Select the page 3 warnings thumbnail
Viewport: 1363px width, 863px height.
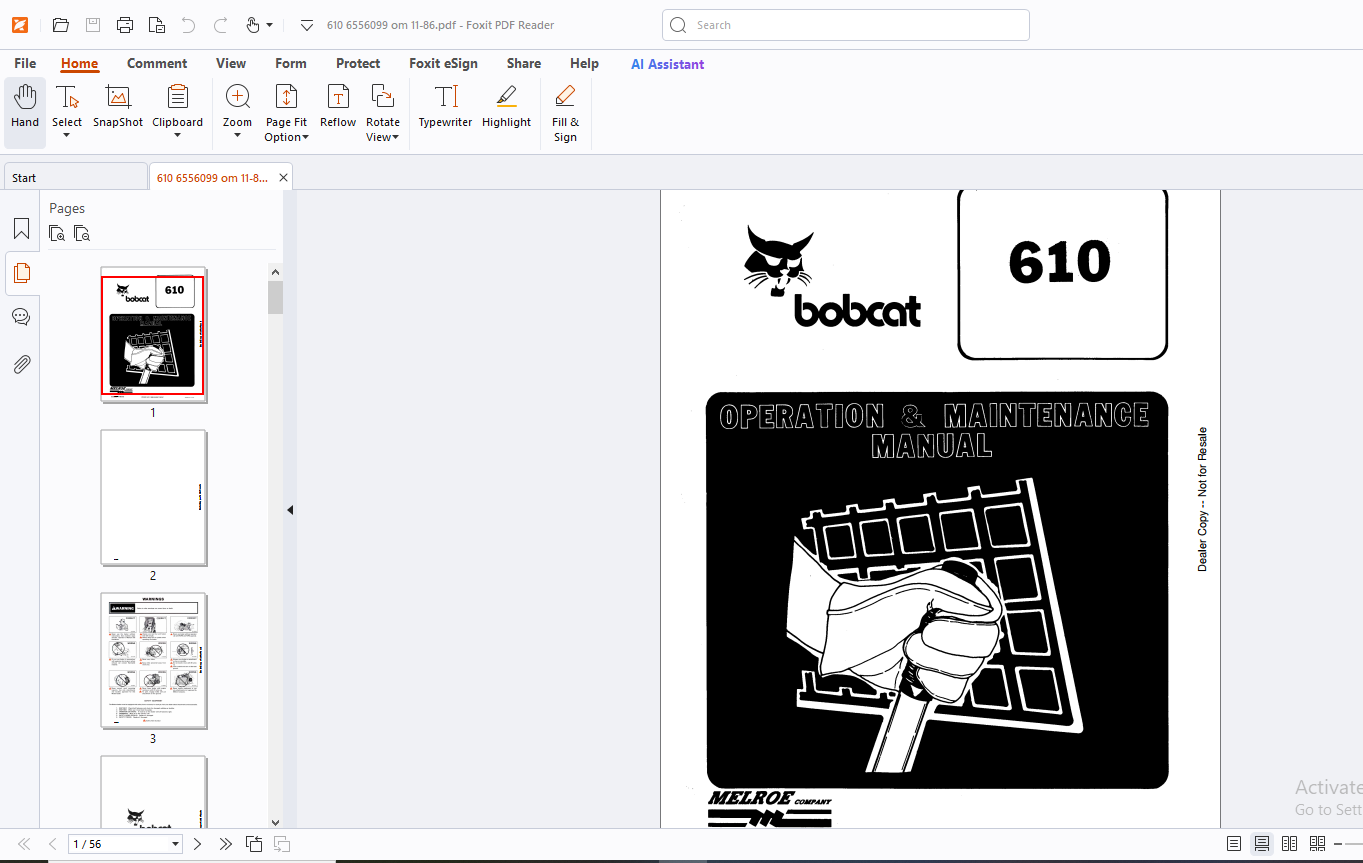[x=153, y=661]
